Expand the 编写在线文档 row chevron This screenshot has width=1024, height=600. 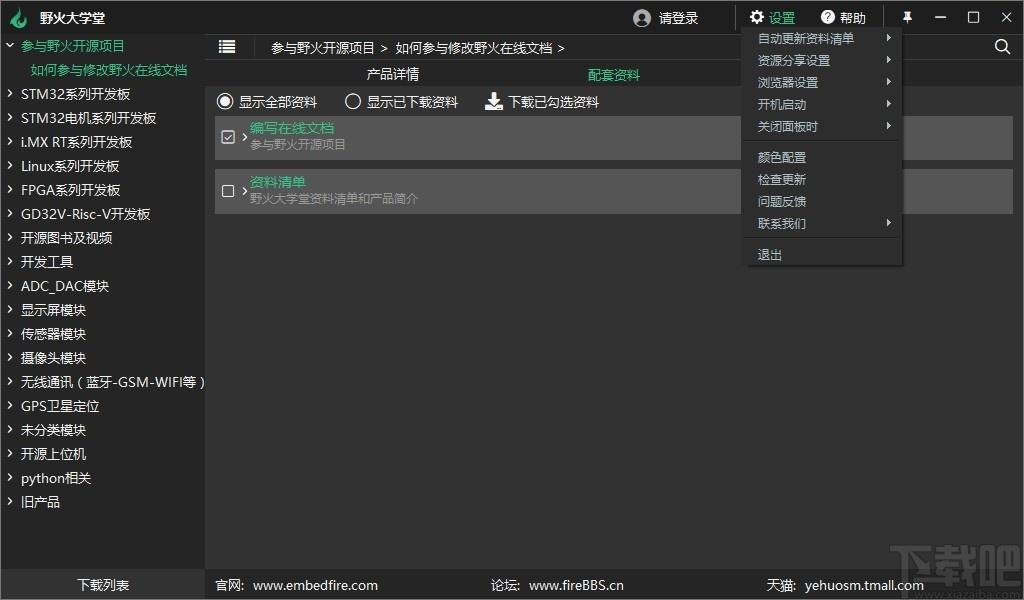click(x=244, y=137)
